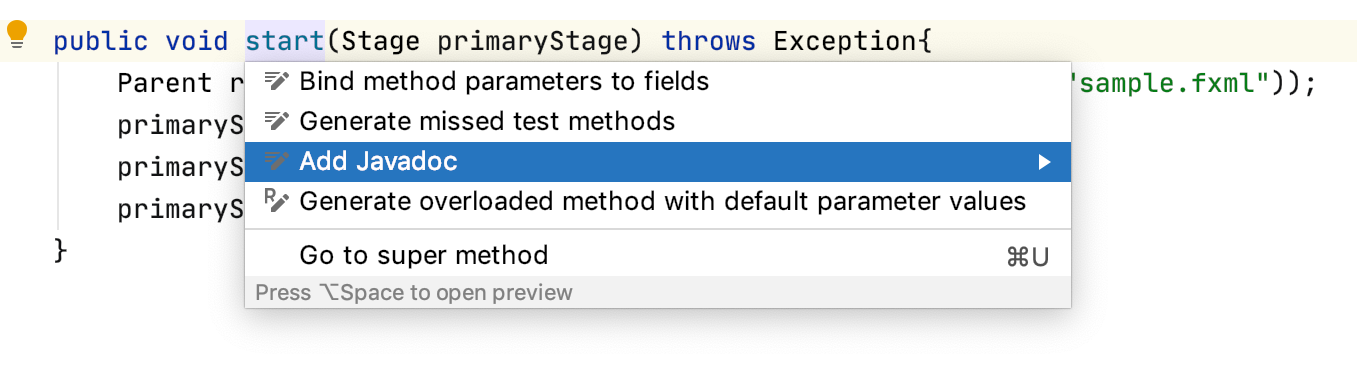Click the ⌘U shortcut label
Screen dimensions: 1357x372
tap(1028, 257)
